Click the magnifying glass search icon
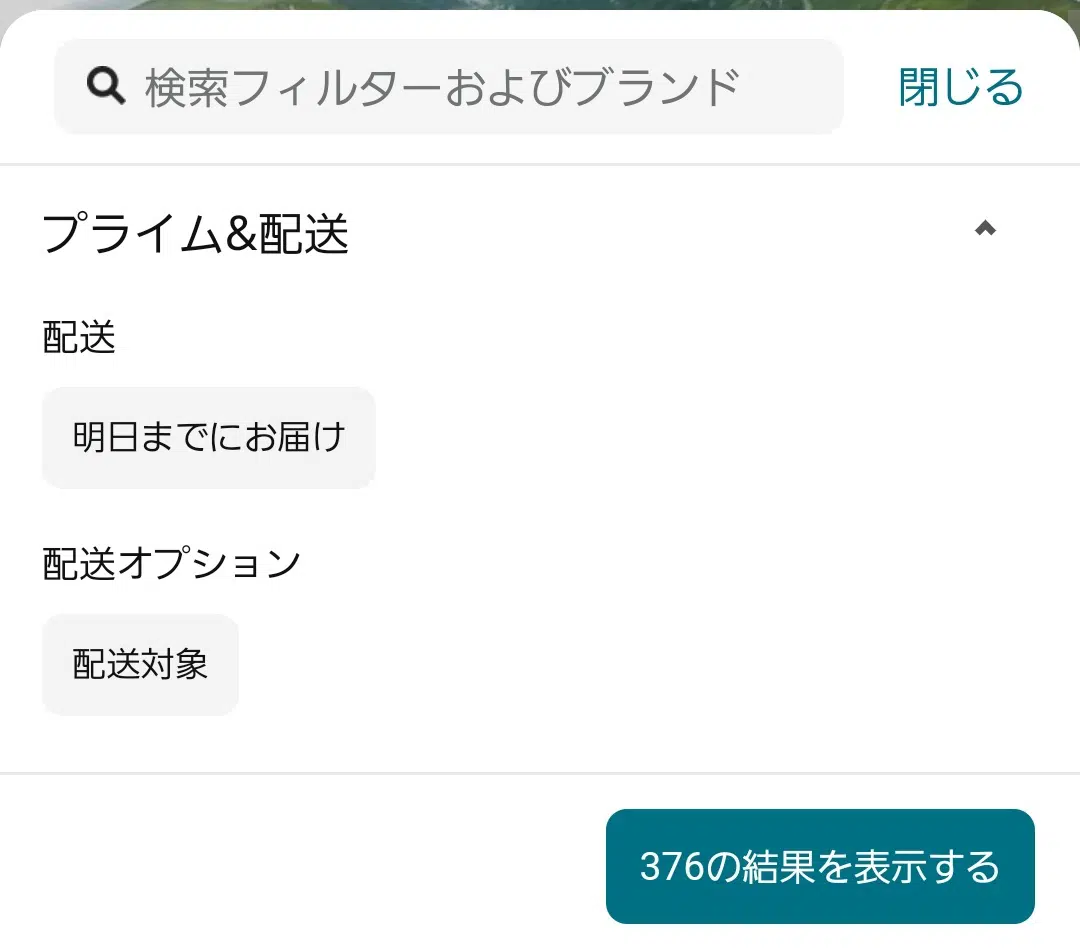The image size is (1080, 950). [106, 87]
